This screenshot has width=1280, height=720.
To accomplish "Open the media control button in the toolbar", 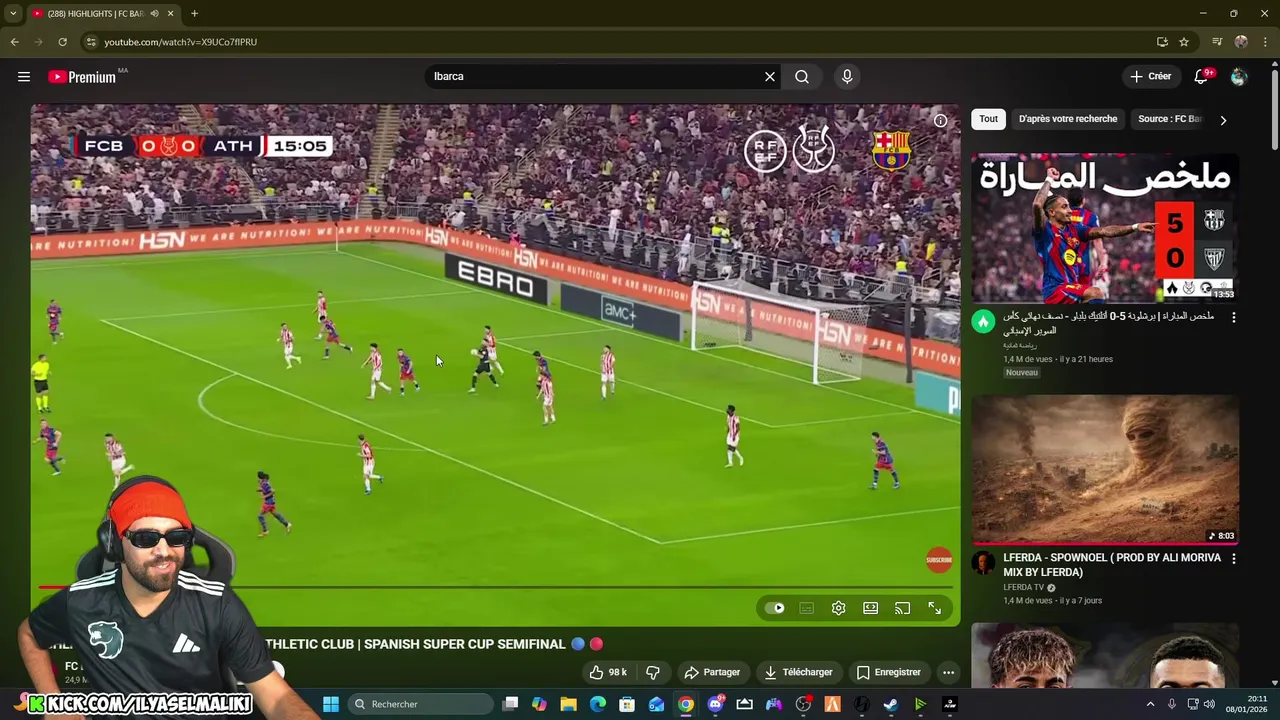I will pos(1217,42).
